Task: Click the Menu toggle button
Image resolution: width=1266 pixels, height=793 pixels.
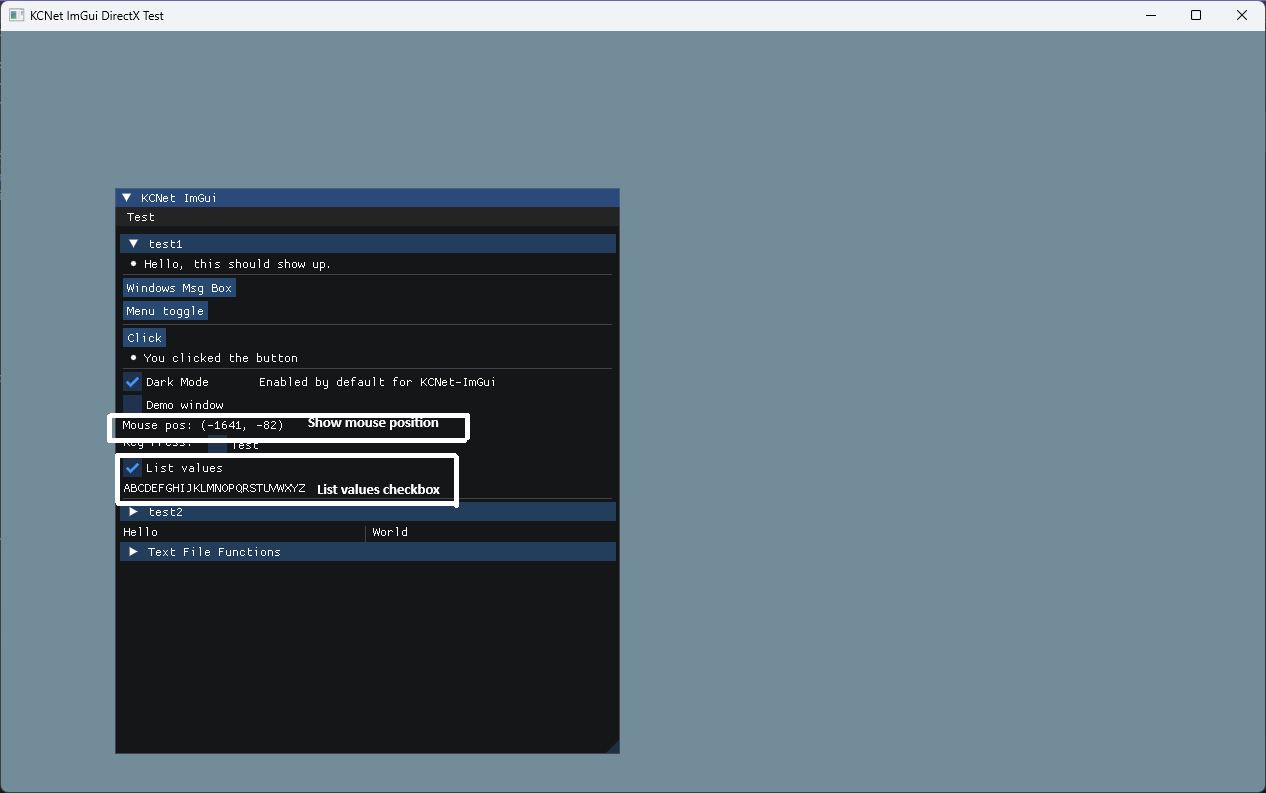Action: click(x=165, y=311)
